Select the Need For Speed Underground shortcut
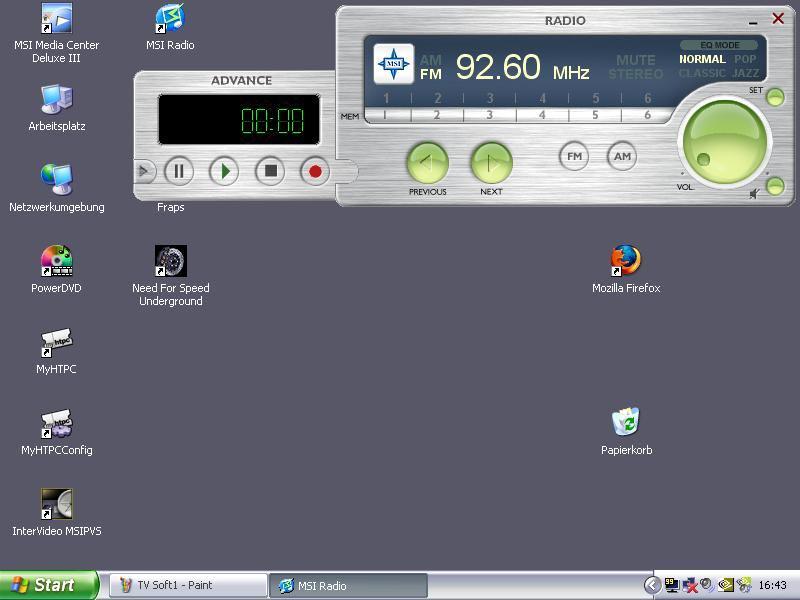This screenshot has width=800, height=600. pos(171,276)
